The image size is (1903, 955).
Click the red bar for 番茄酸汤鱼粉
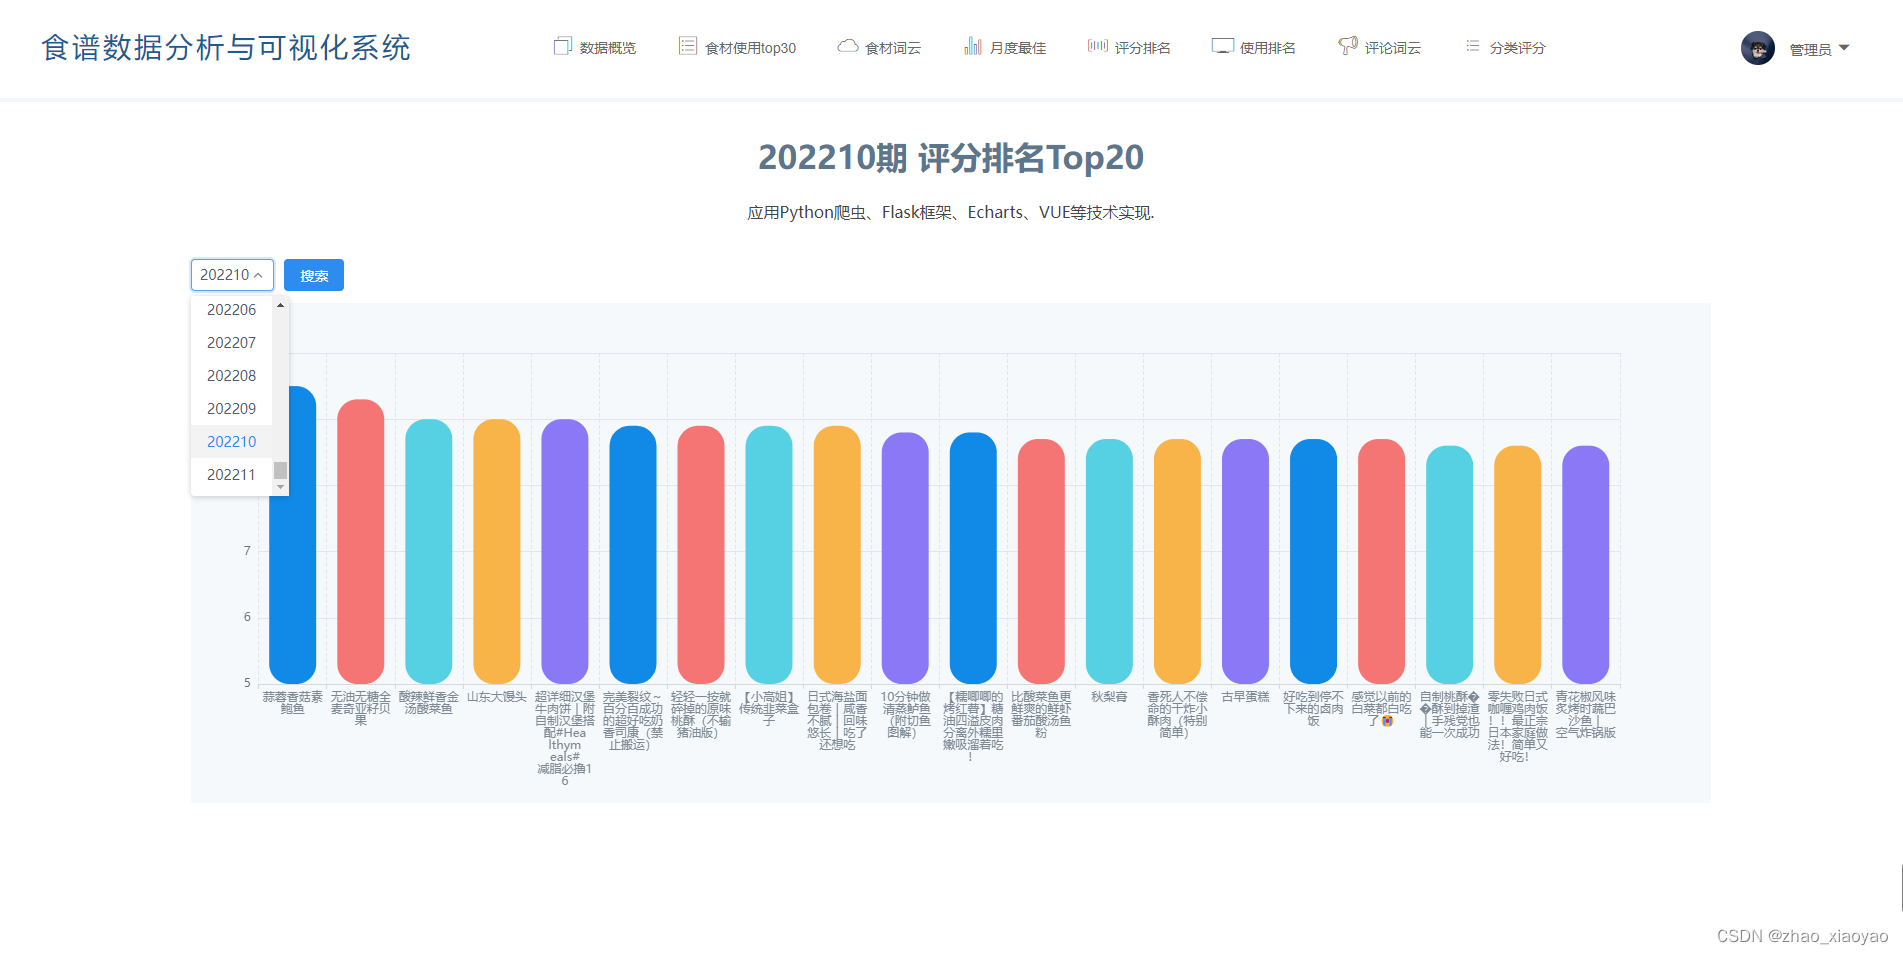click(1041, 561)
